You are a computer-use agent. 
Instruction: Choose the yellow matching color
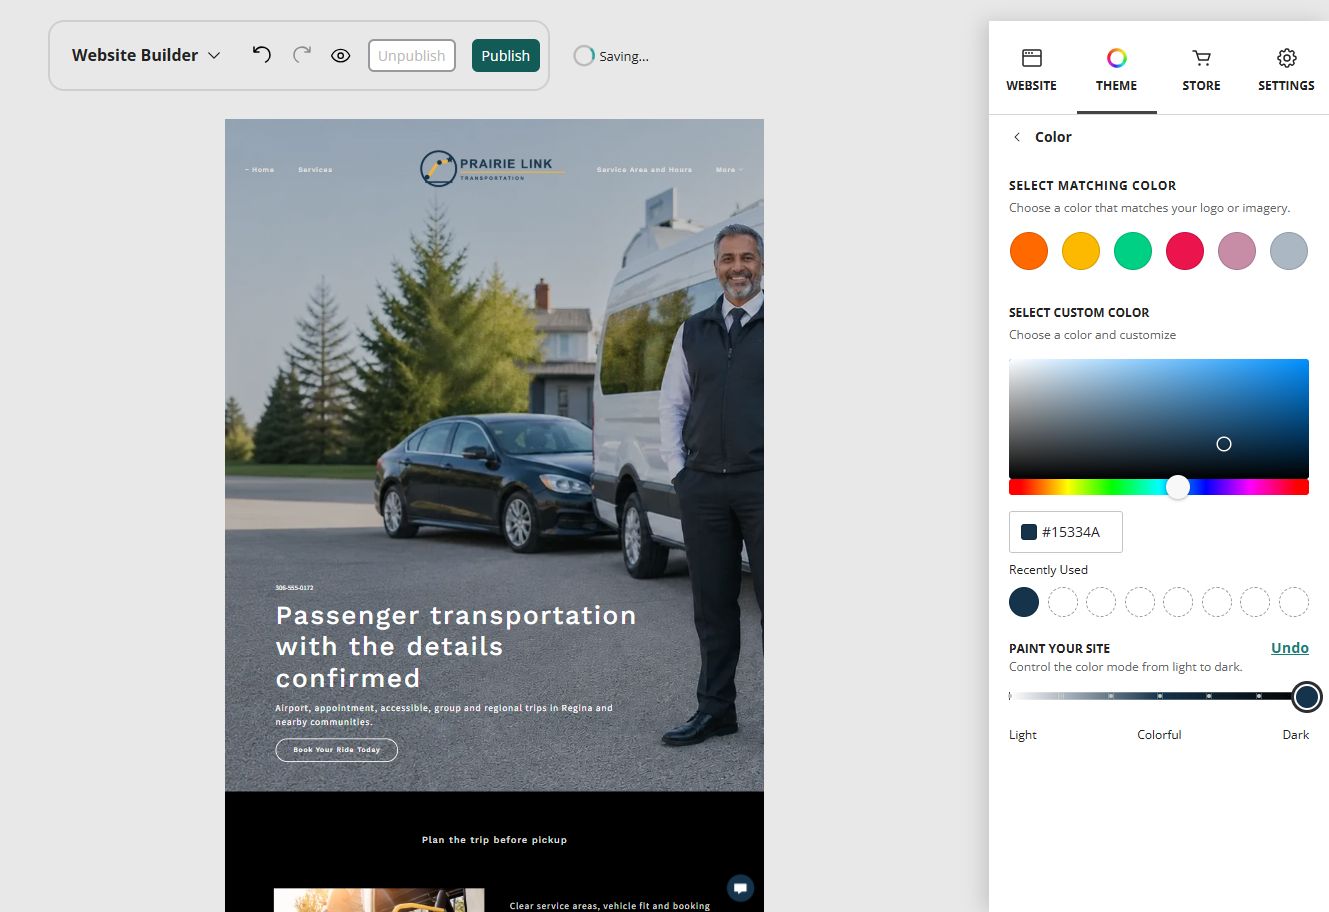[1081, 251]
